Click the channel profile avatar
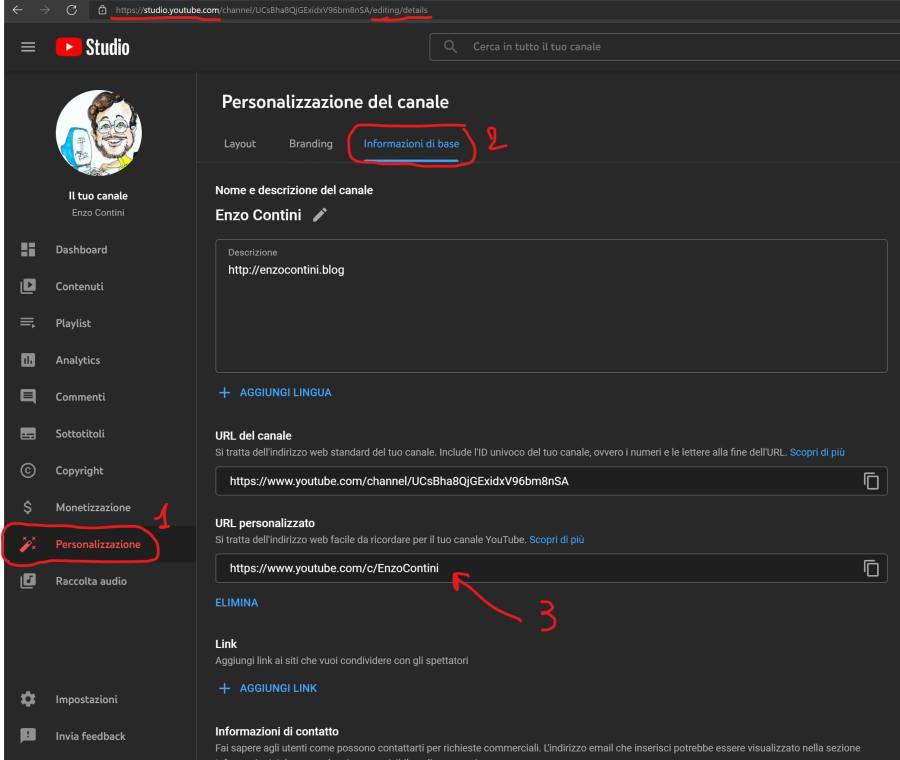This screenshot has height=760, width=900. tap(98, 132)
